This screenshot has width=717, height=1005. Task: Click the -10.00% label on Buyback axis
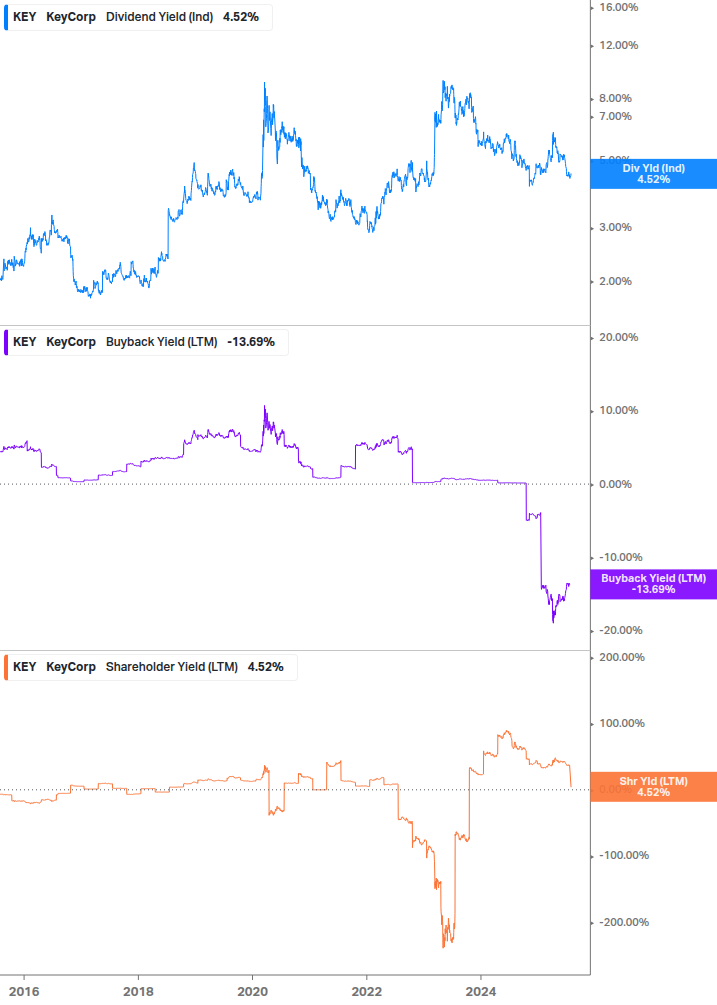(x=620, y=558)
